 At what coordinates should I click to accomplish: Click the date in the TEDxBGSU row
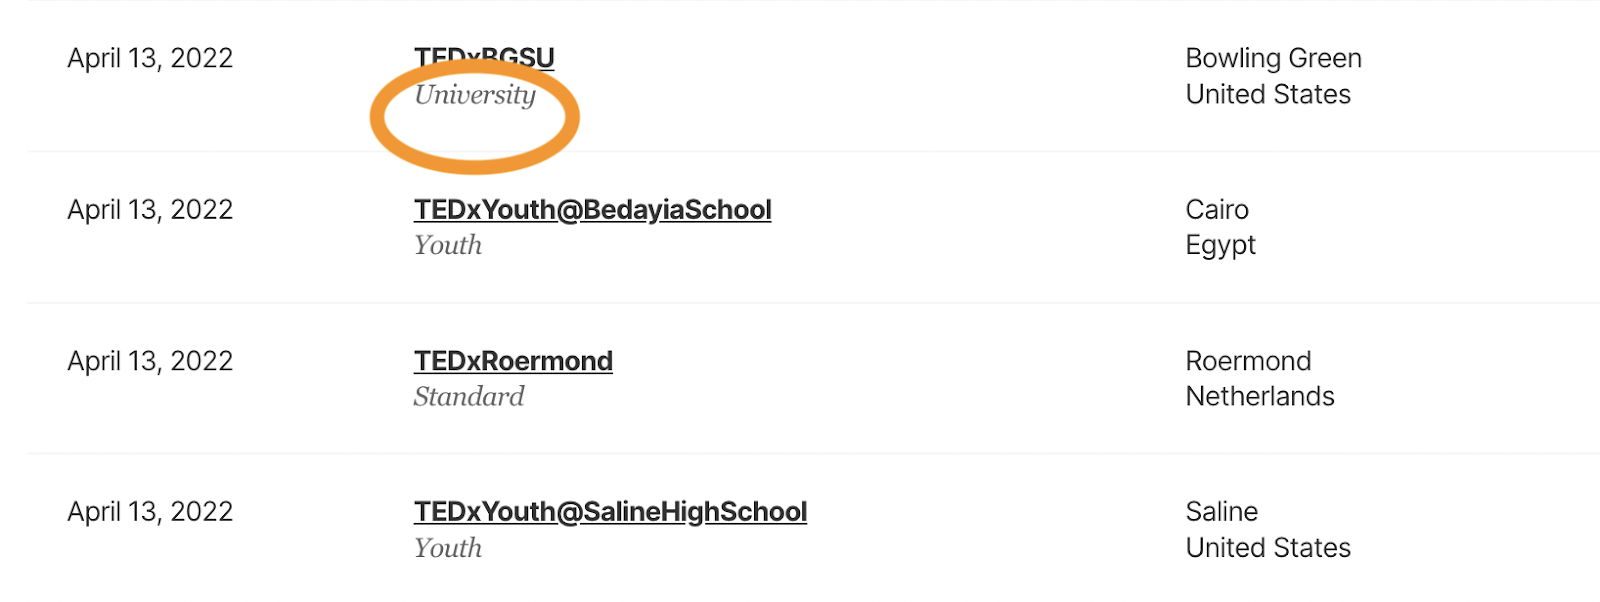150,59
